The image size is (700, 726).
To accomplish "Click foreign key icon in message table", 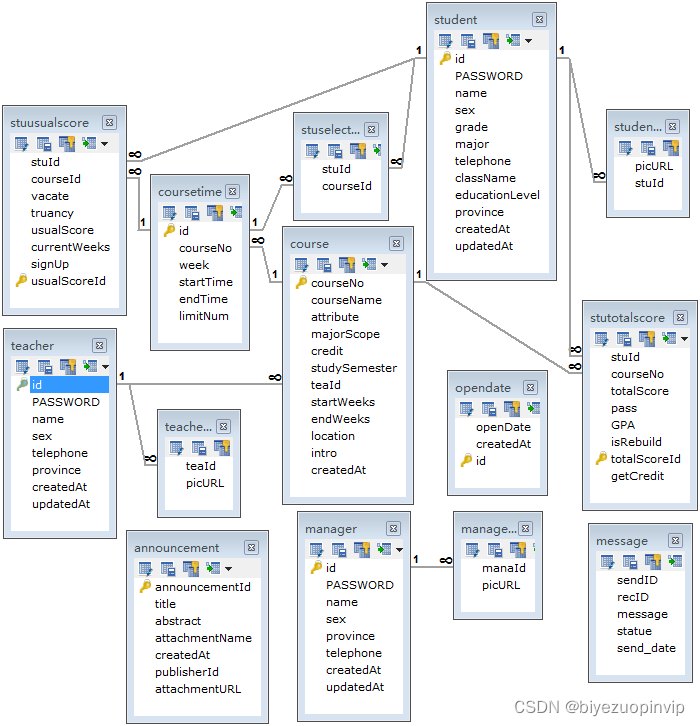I will coord(653,562).
